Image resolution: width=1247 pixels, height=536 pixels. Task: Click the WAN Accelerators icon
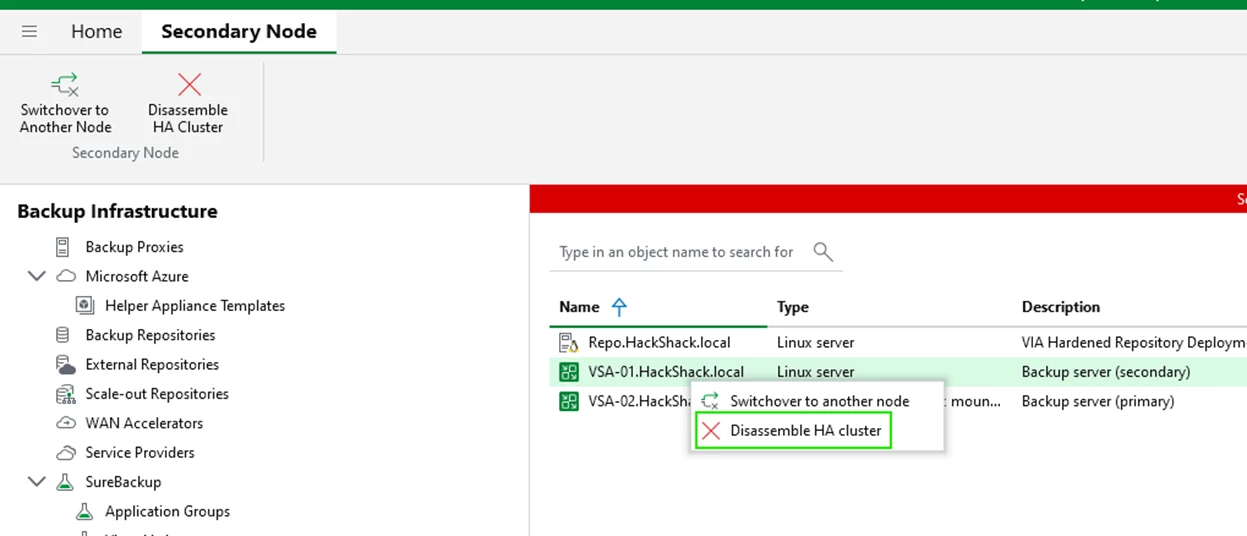(x=66, y=423)
